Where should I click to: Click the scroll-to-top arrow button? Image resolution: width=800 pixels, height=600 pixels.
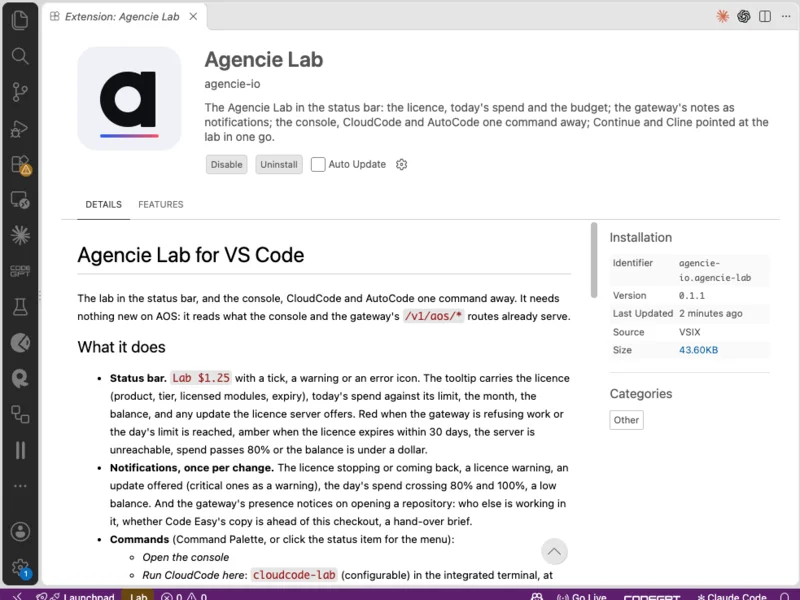pos(554,552)
